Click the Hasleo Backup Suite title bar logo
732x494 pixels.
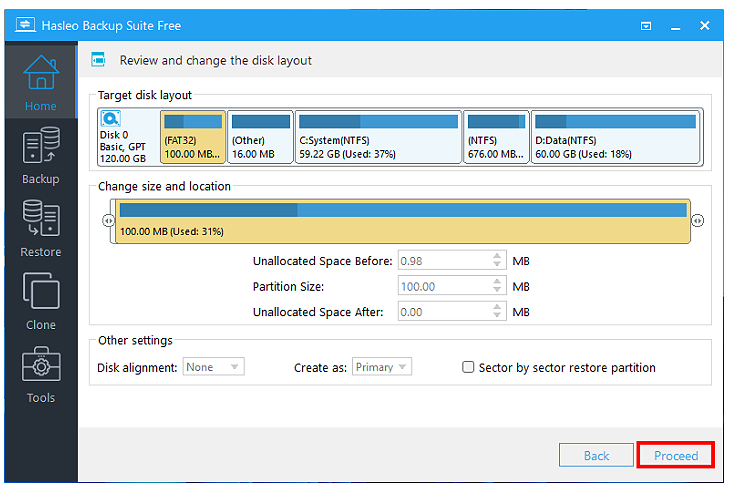coord(25,25)
